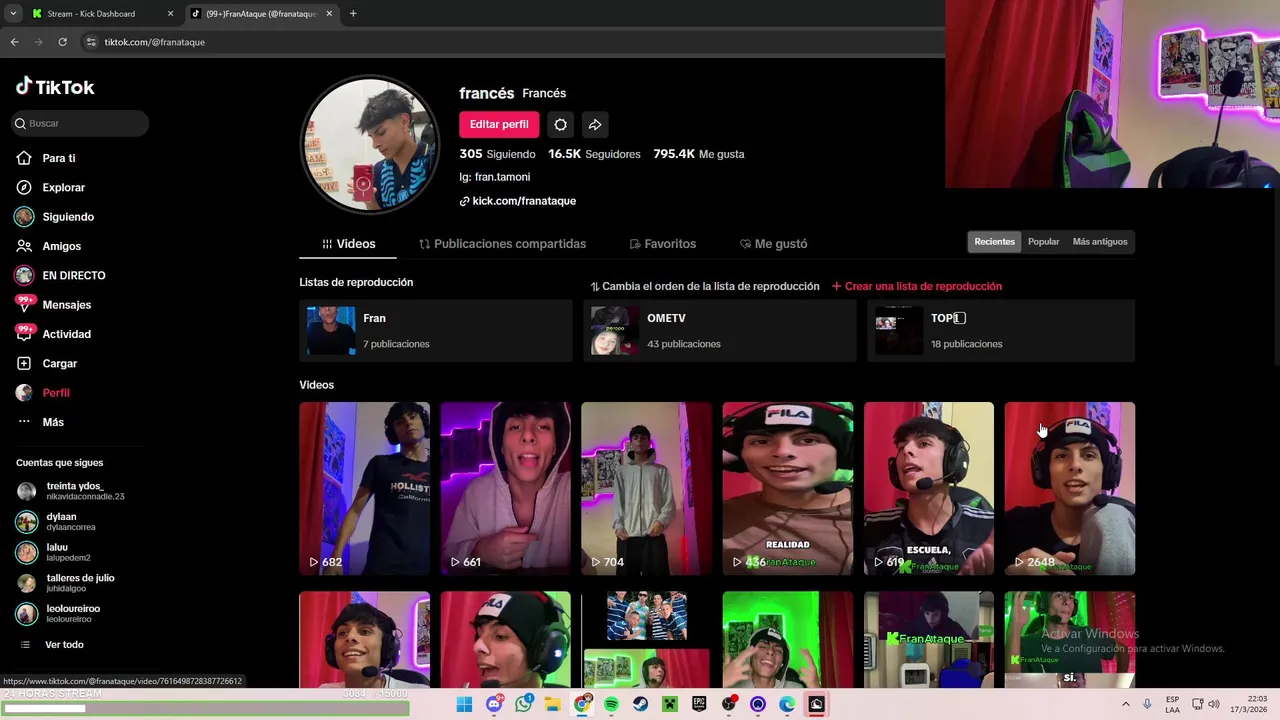
Task: Click the Editar perfil button
Action: (x=499, y=124)
